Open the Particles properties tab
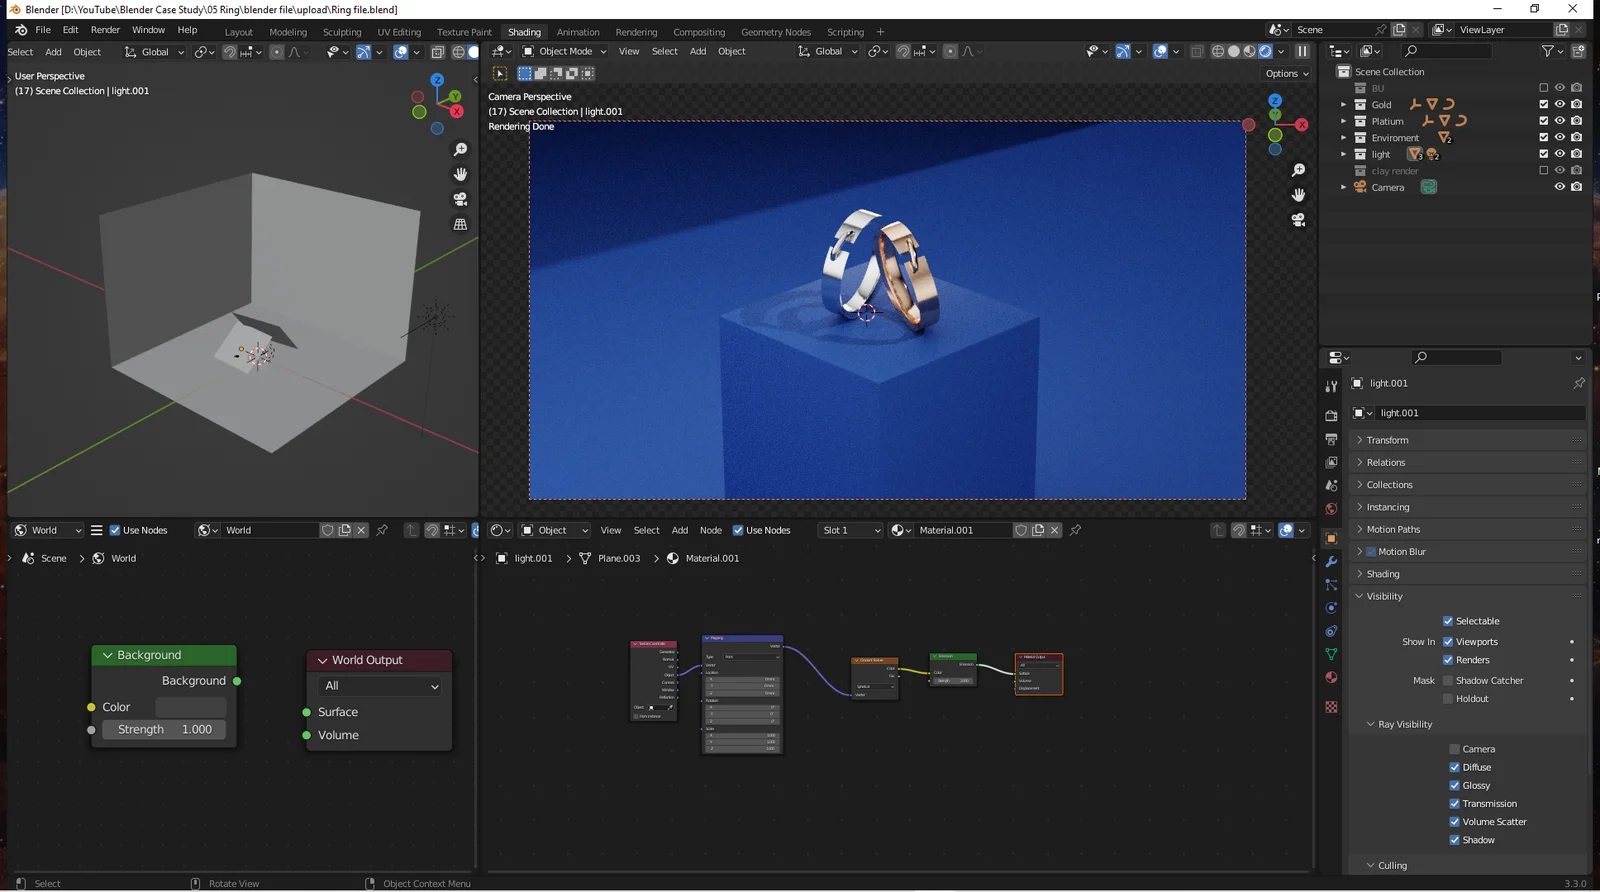Image resolution: width=1600 pixels, height=892 pixels. pos(1331,585)
